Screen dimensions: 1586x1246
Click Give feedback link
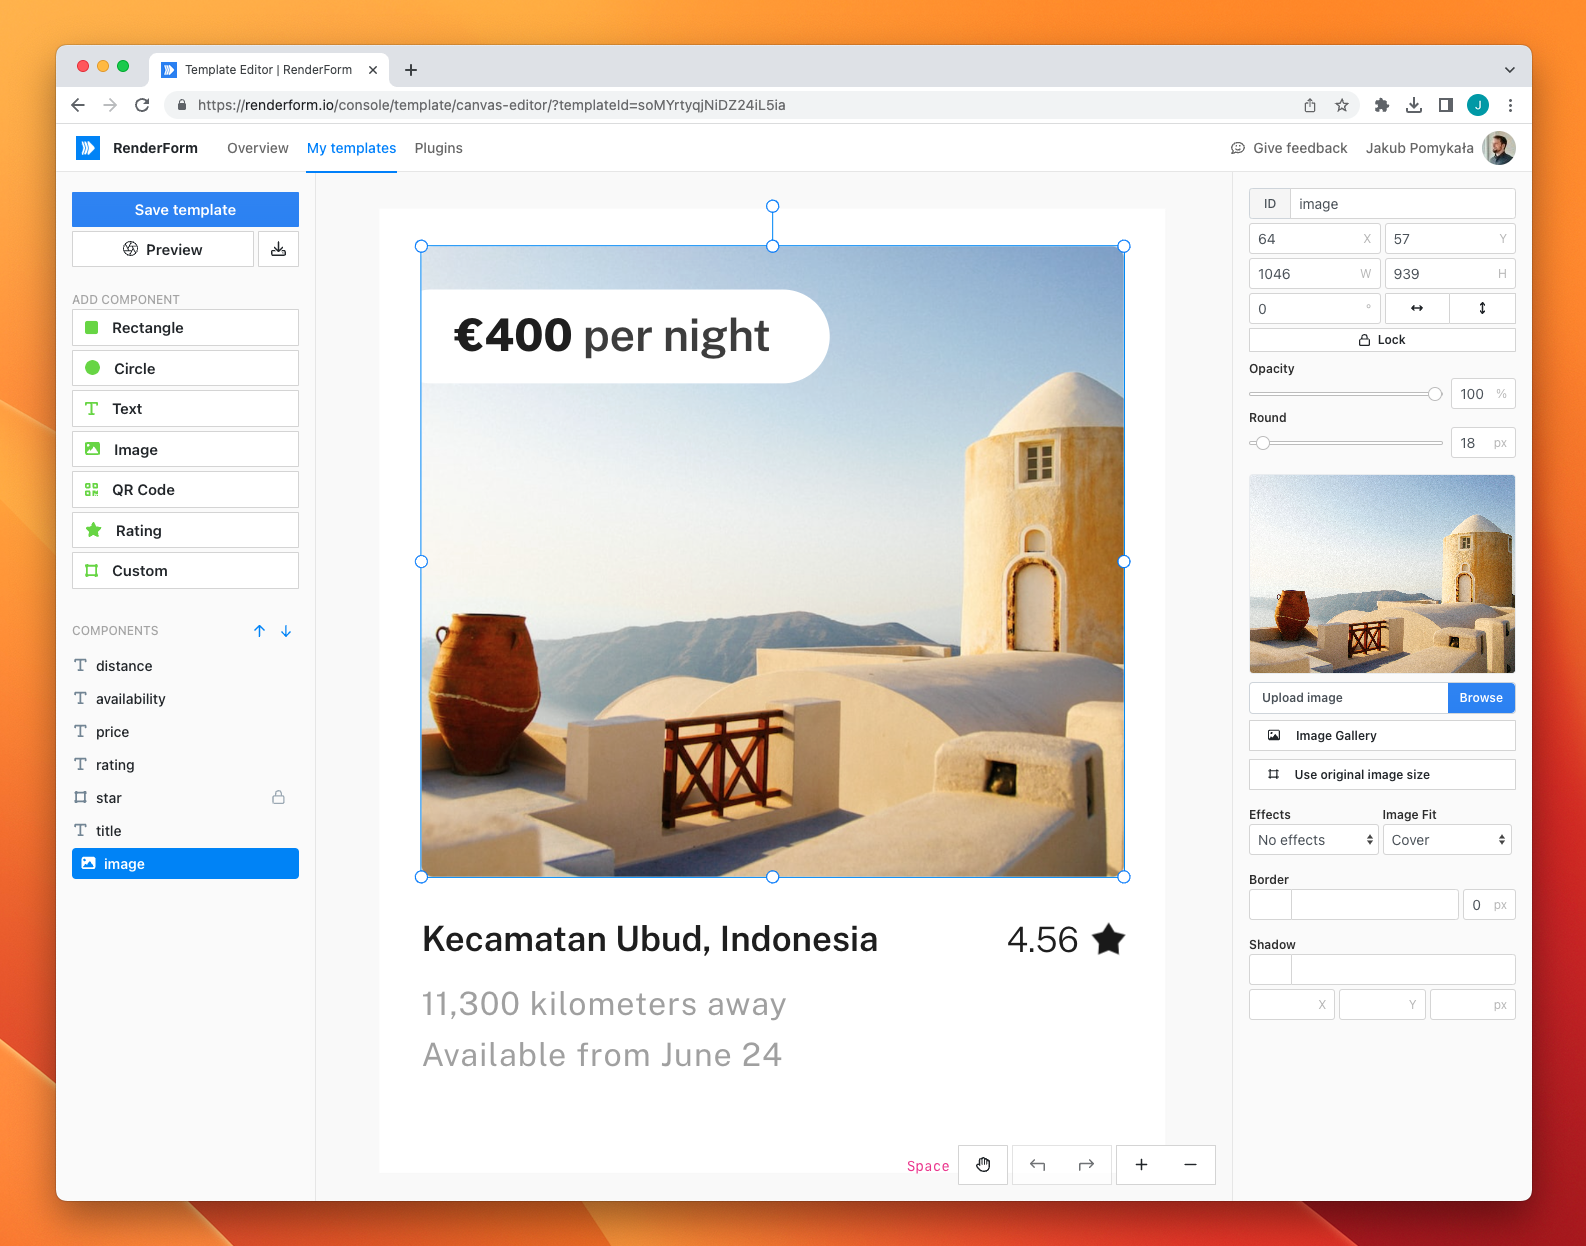tap(1289, 148)
